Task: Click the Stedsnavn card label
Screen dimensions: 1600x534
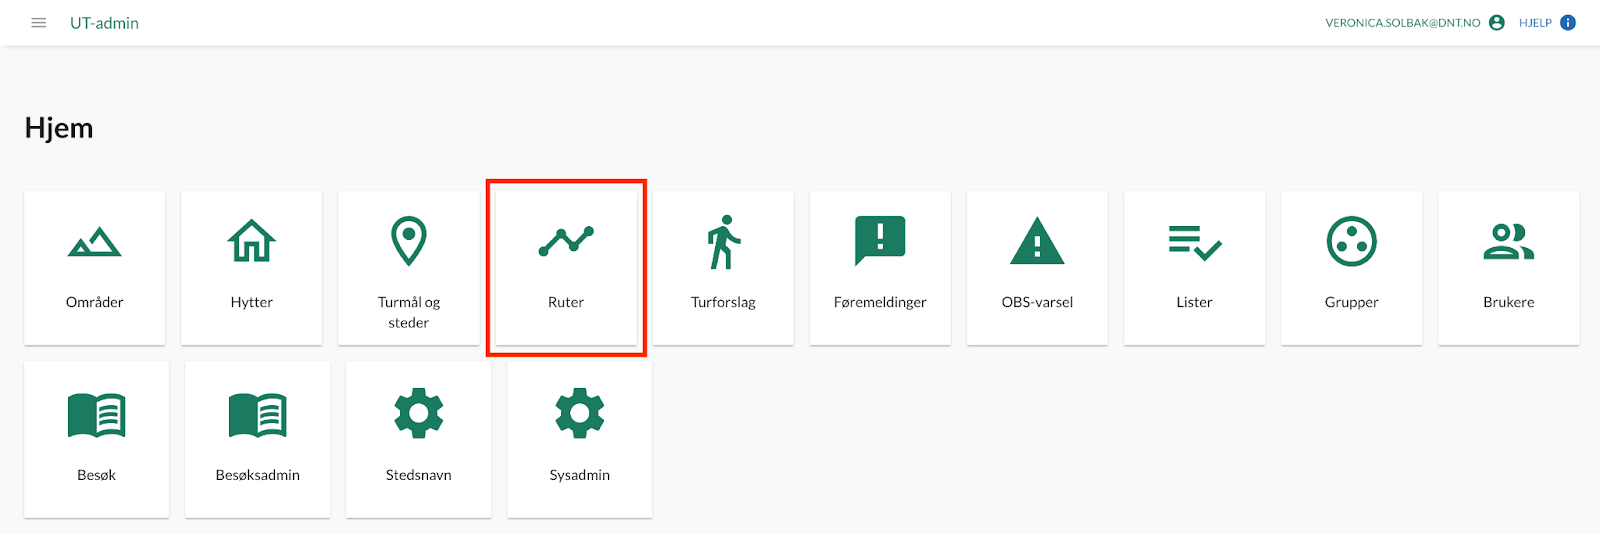Action: pyautogui.click(x=419, y=475)
